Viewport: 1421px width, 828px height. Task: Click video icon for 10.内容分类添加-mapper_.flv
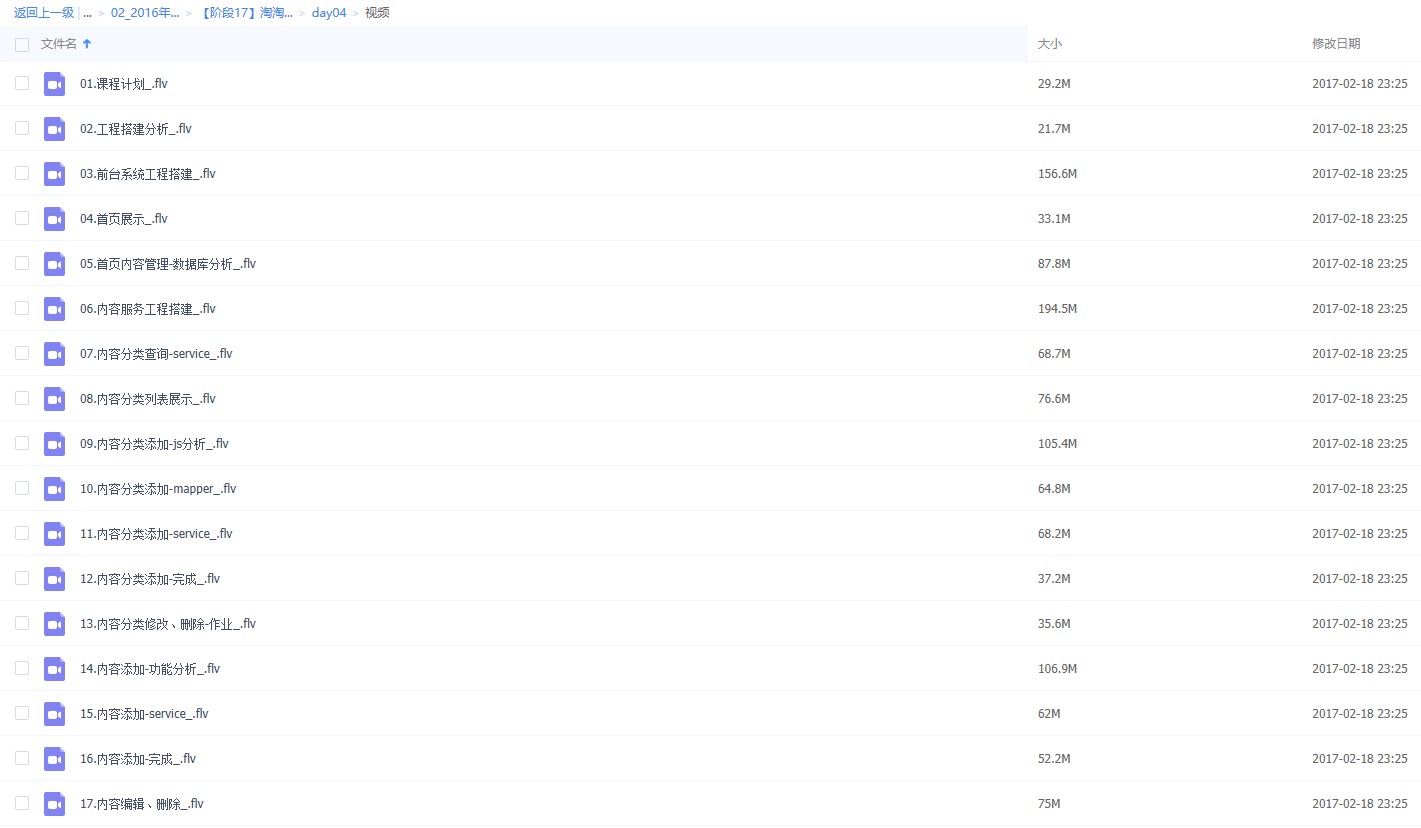(x=54, y=489)
